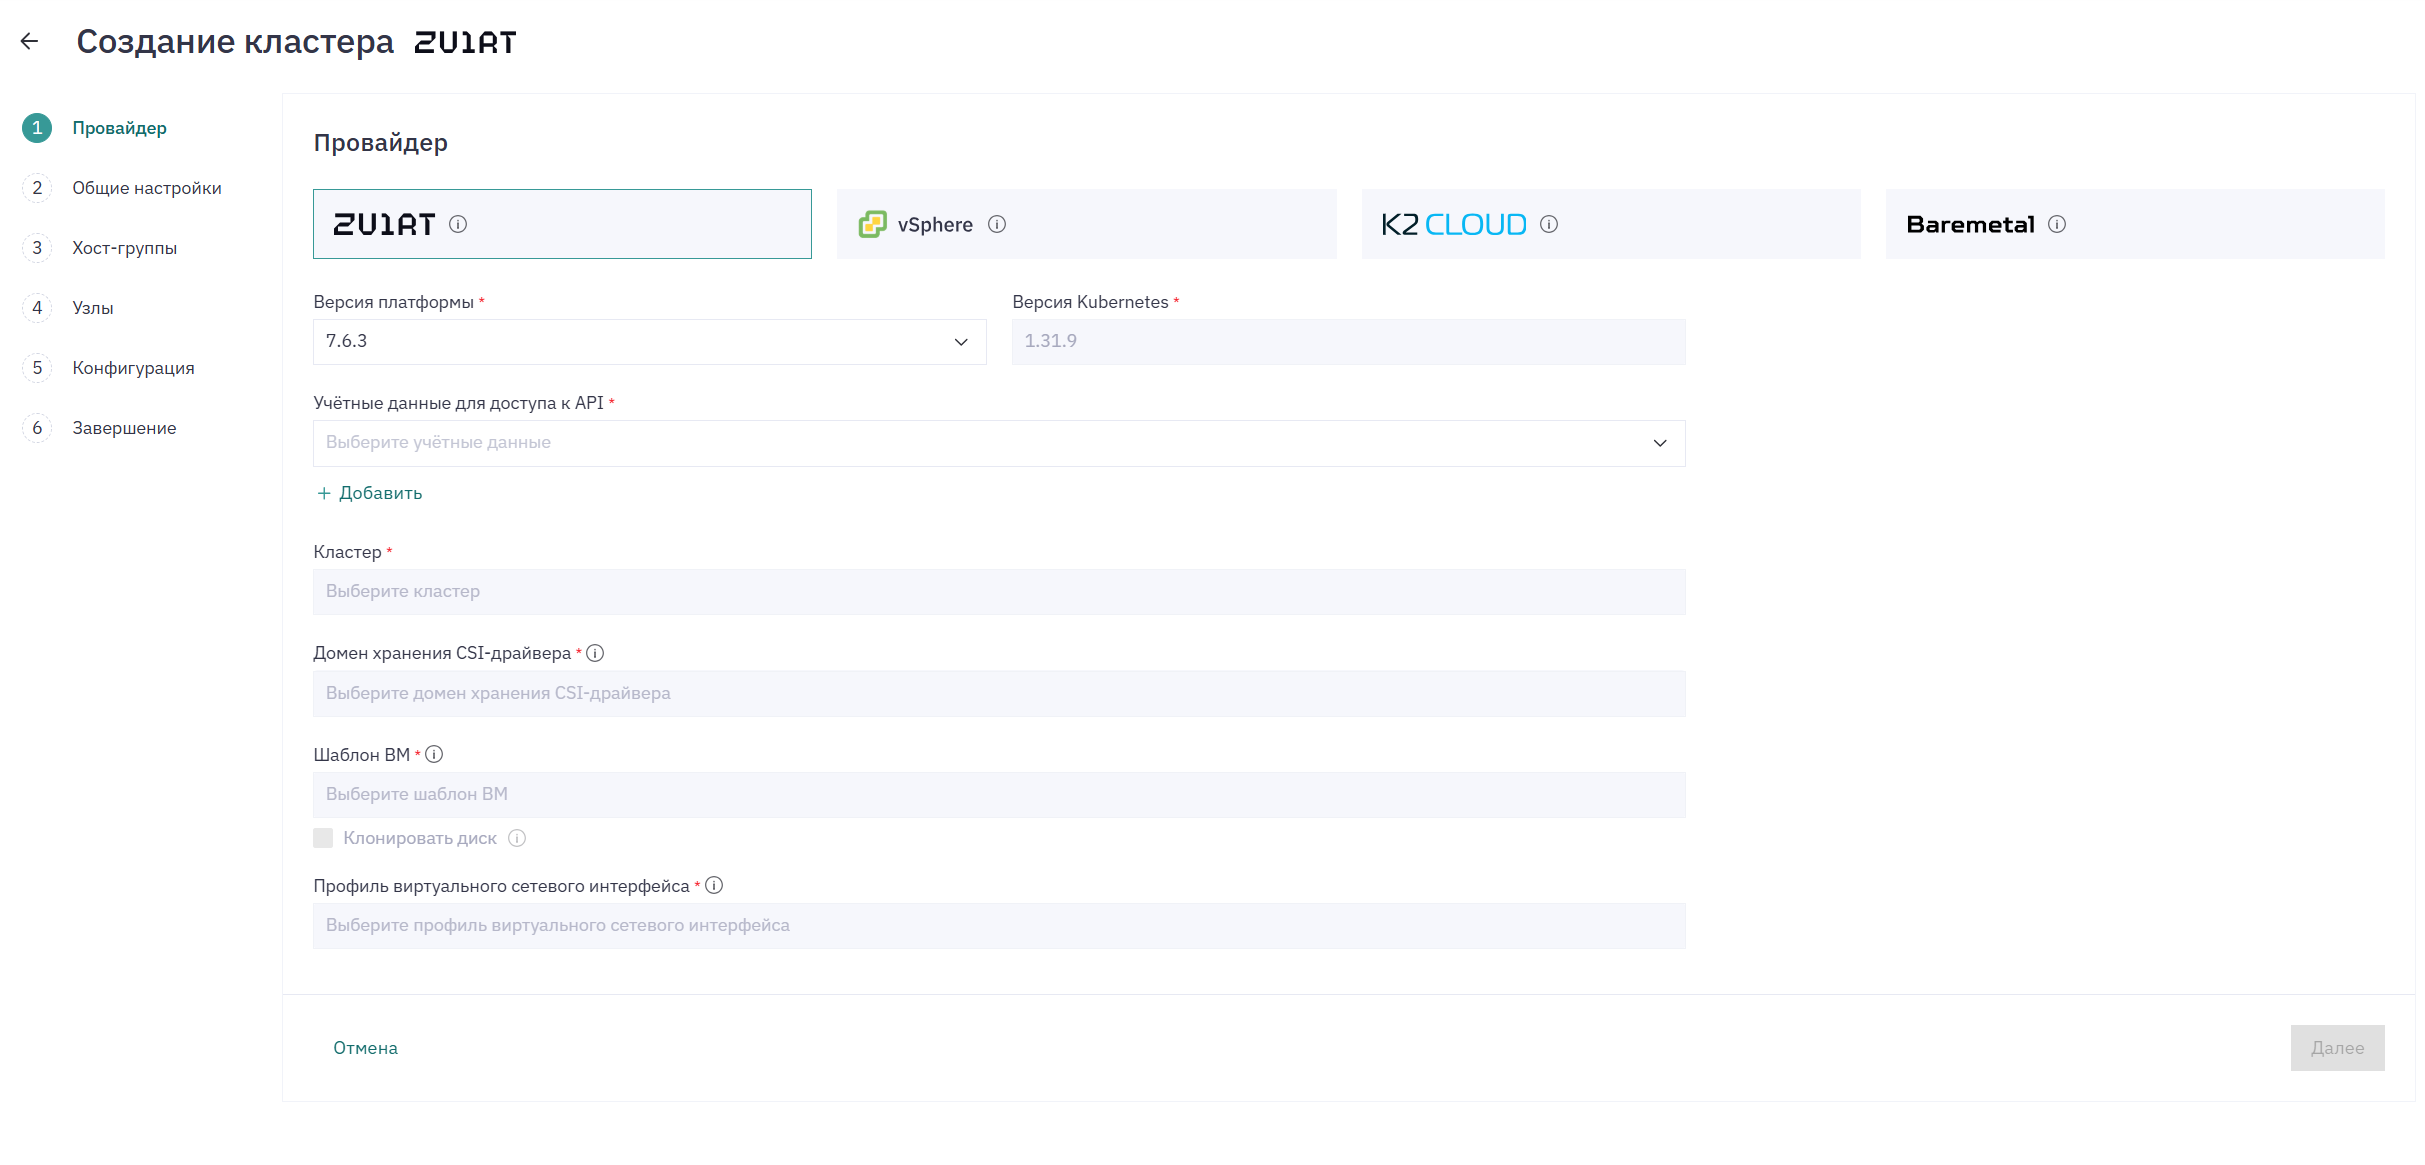Screen dimensions: 2425x1165
Task: Open info icon next to vSphere provider
Action: click(x=997, y=224)
